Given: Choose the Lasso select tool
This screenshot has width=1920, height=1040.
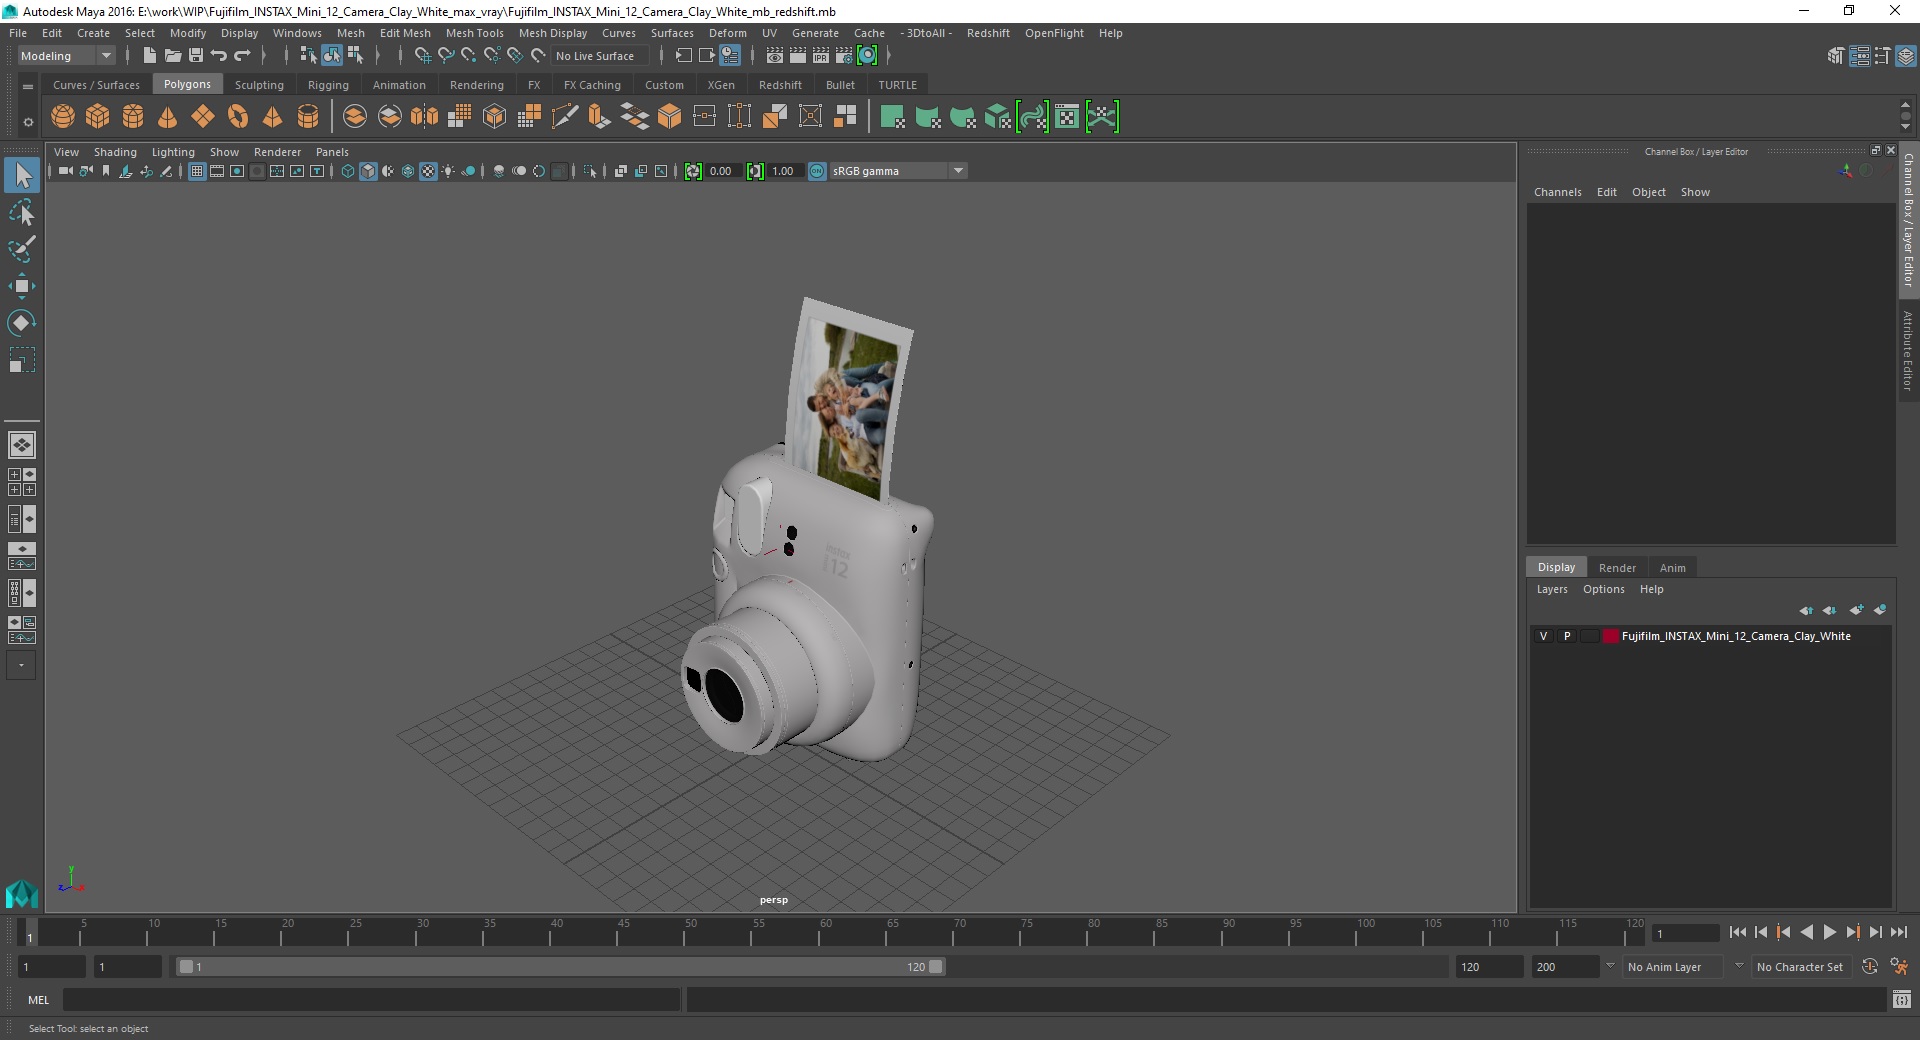Looking at the screenshot, I should tap(22, 212).
